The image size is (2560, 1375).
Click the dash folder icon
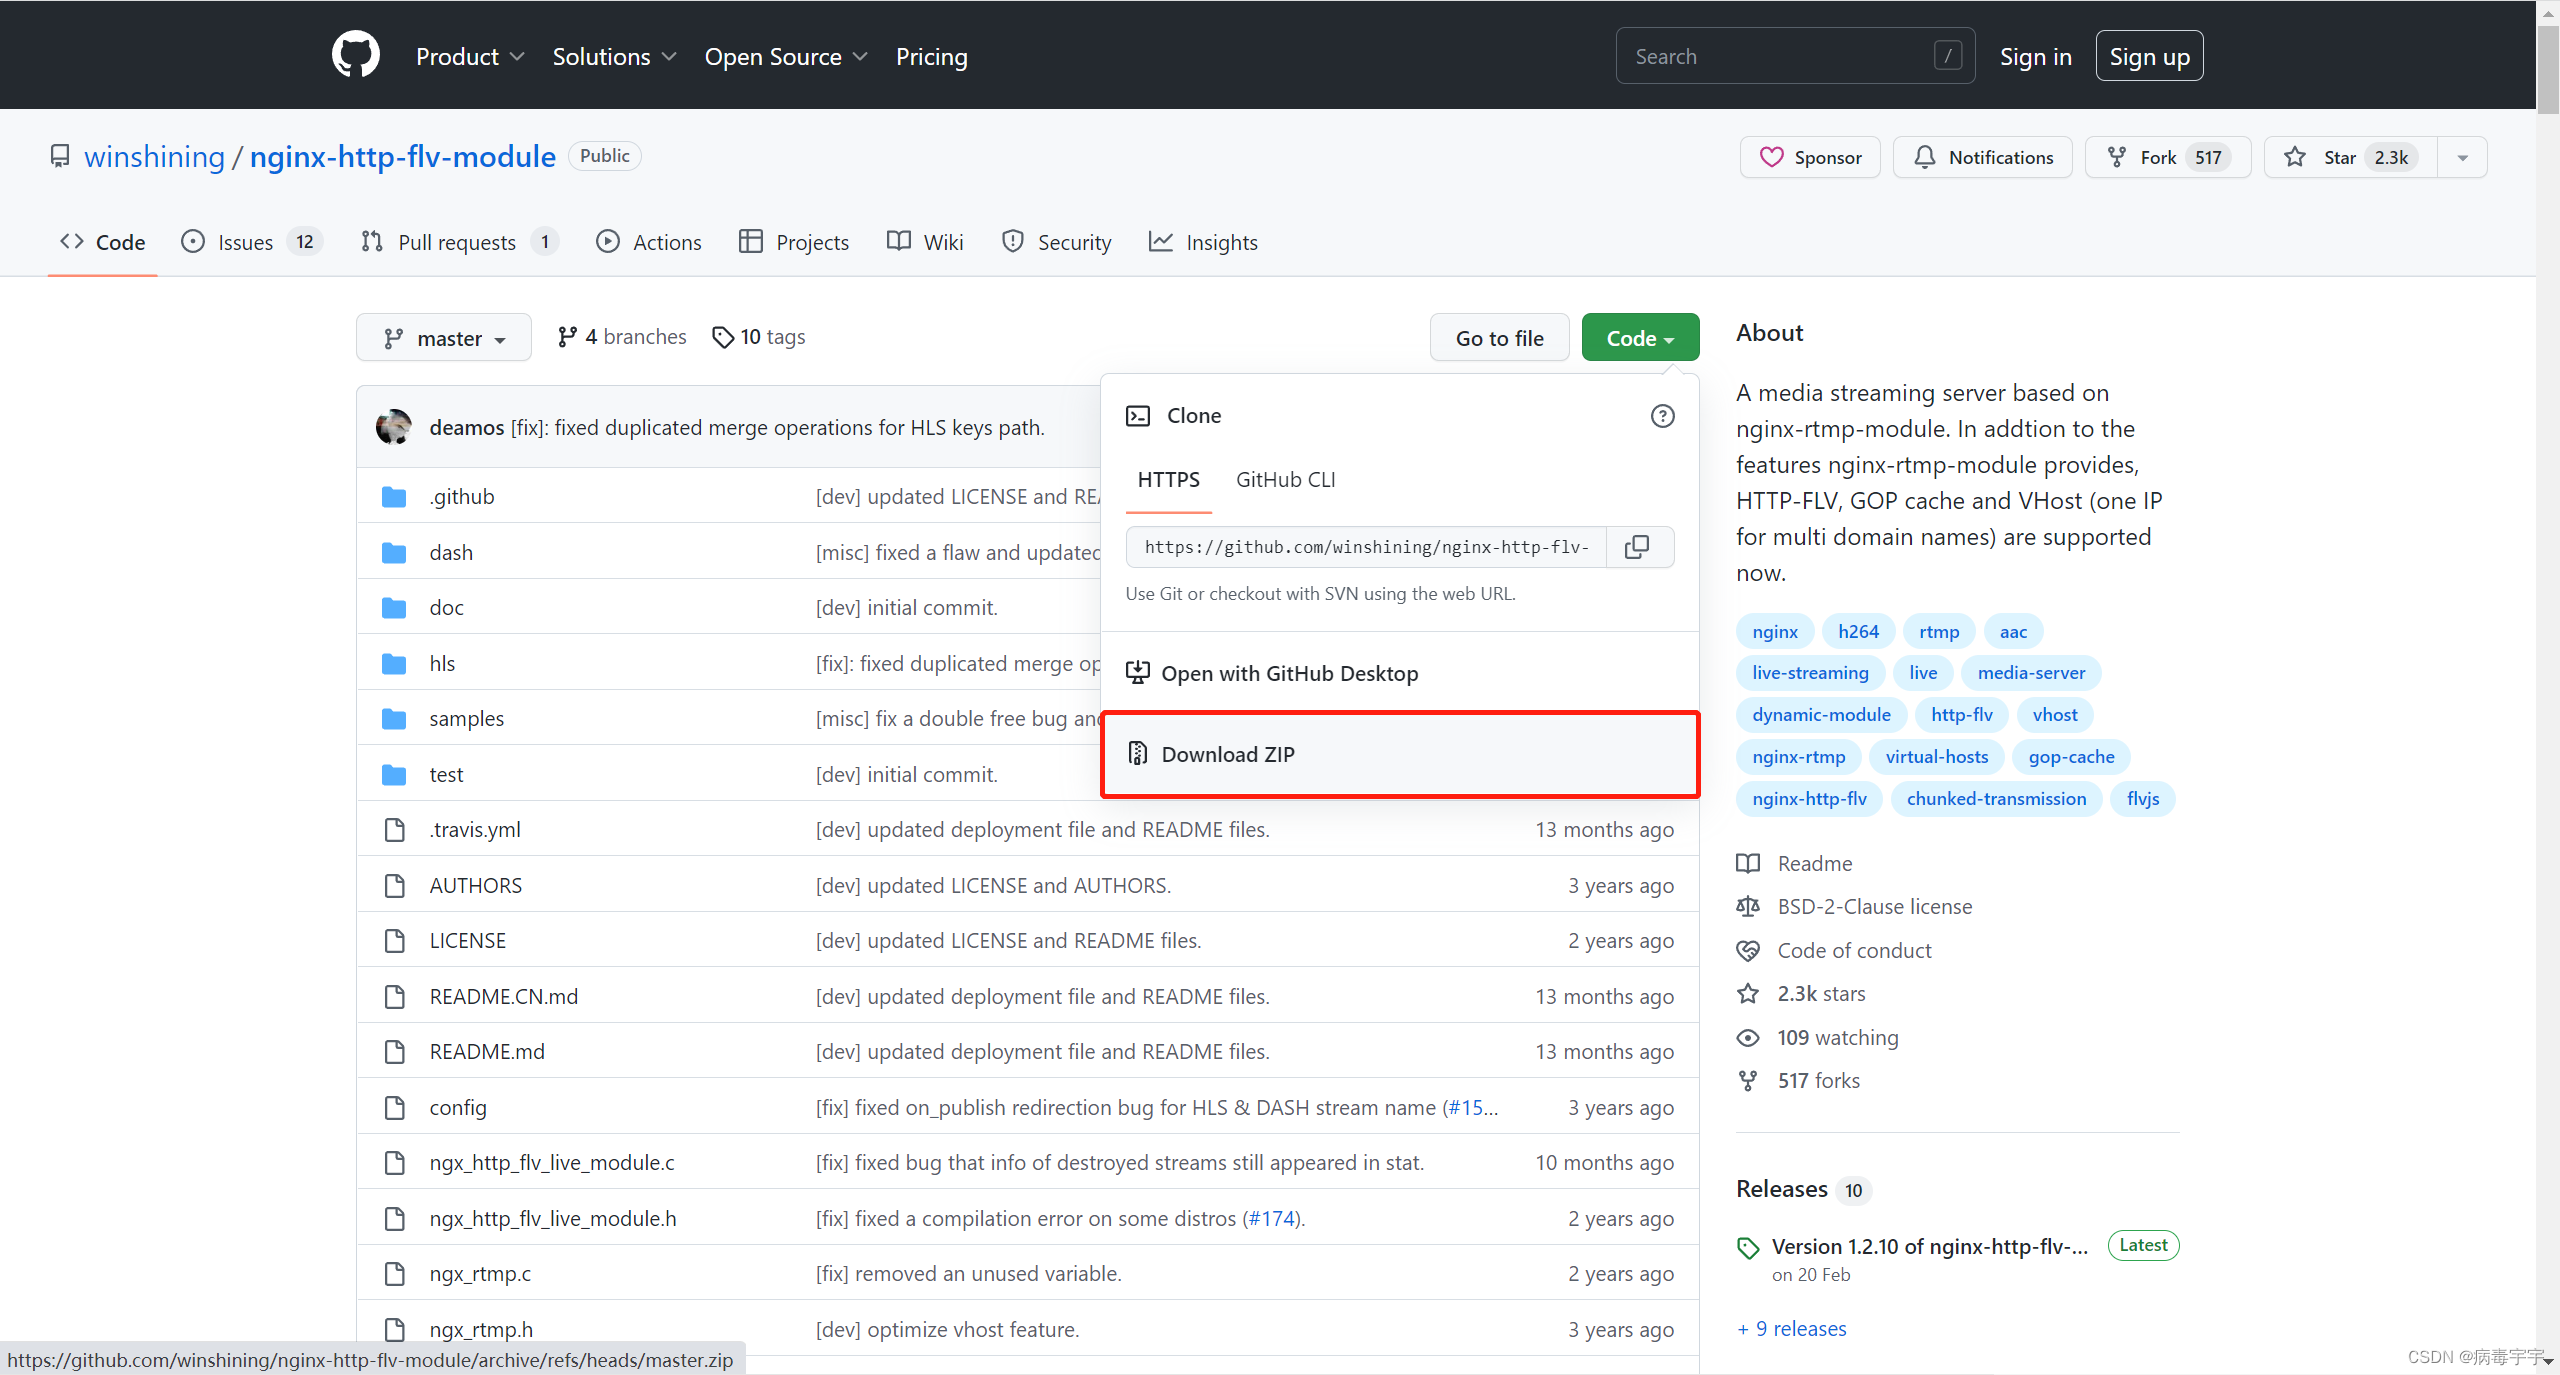[x=394, y=553]
